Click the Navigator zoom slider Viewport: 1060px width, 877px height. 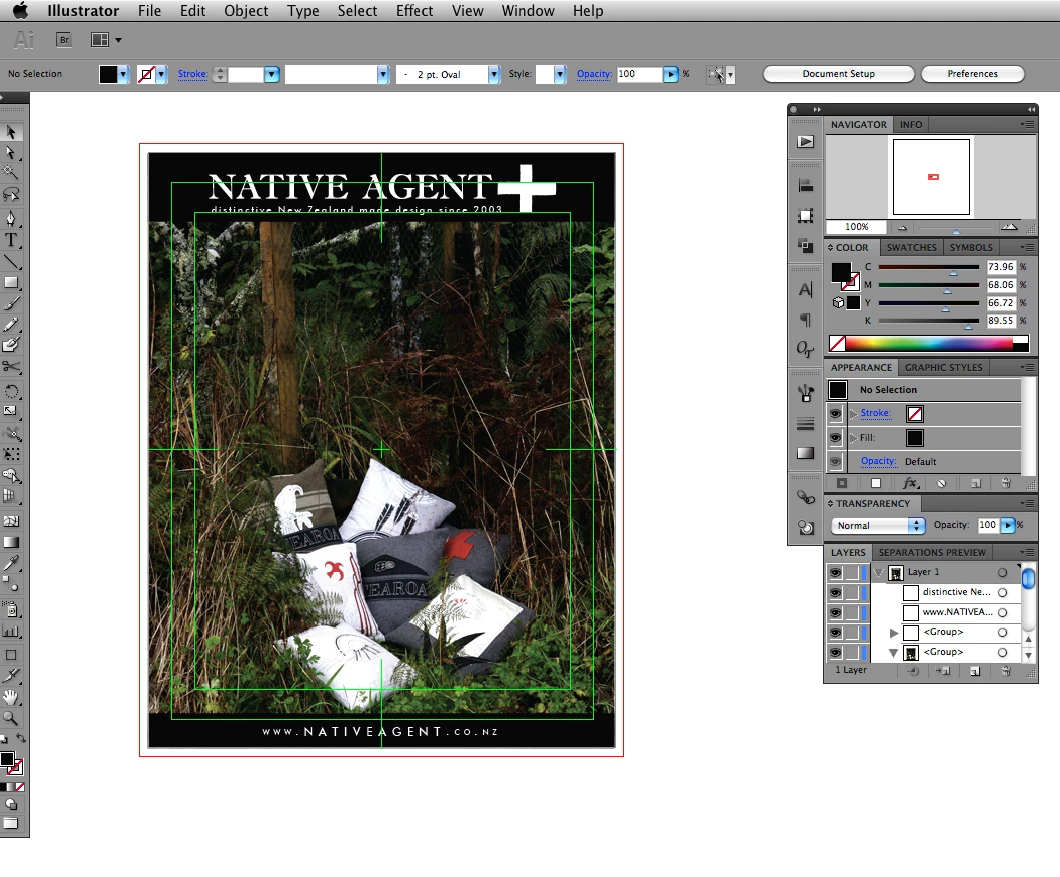click(x=956, y=229)
